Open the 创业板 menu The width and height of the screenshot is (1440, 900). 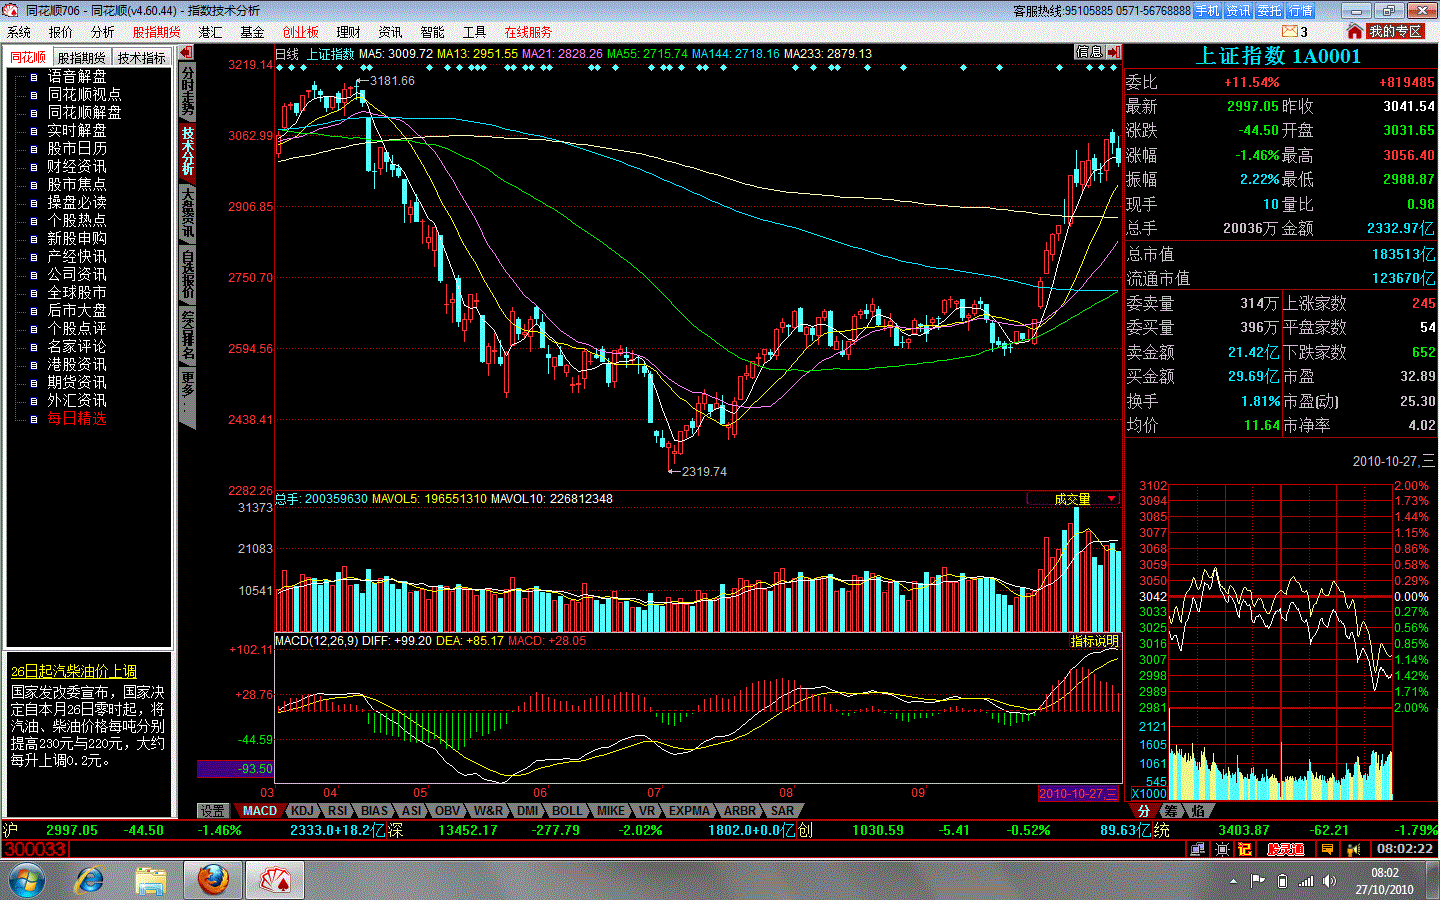(x=300, y=32)
